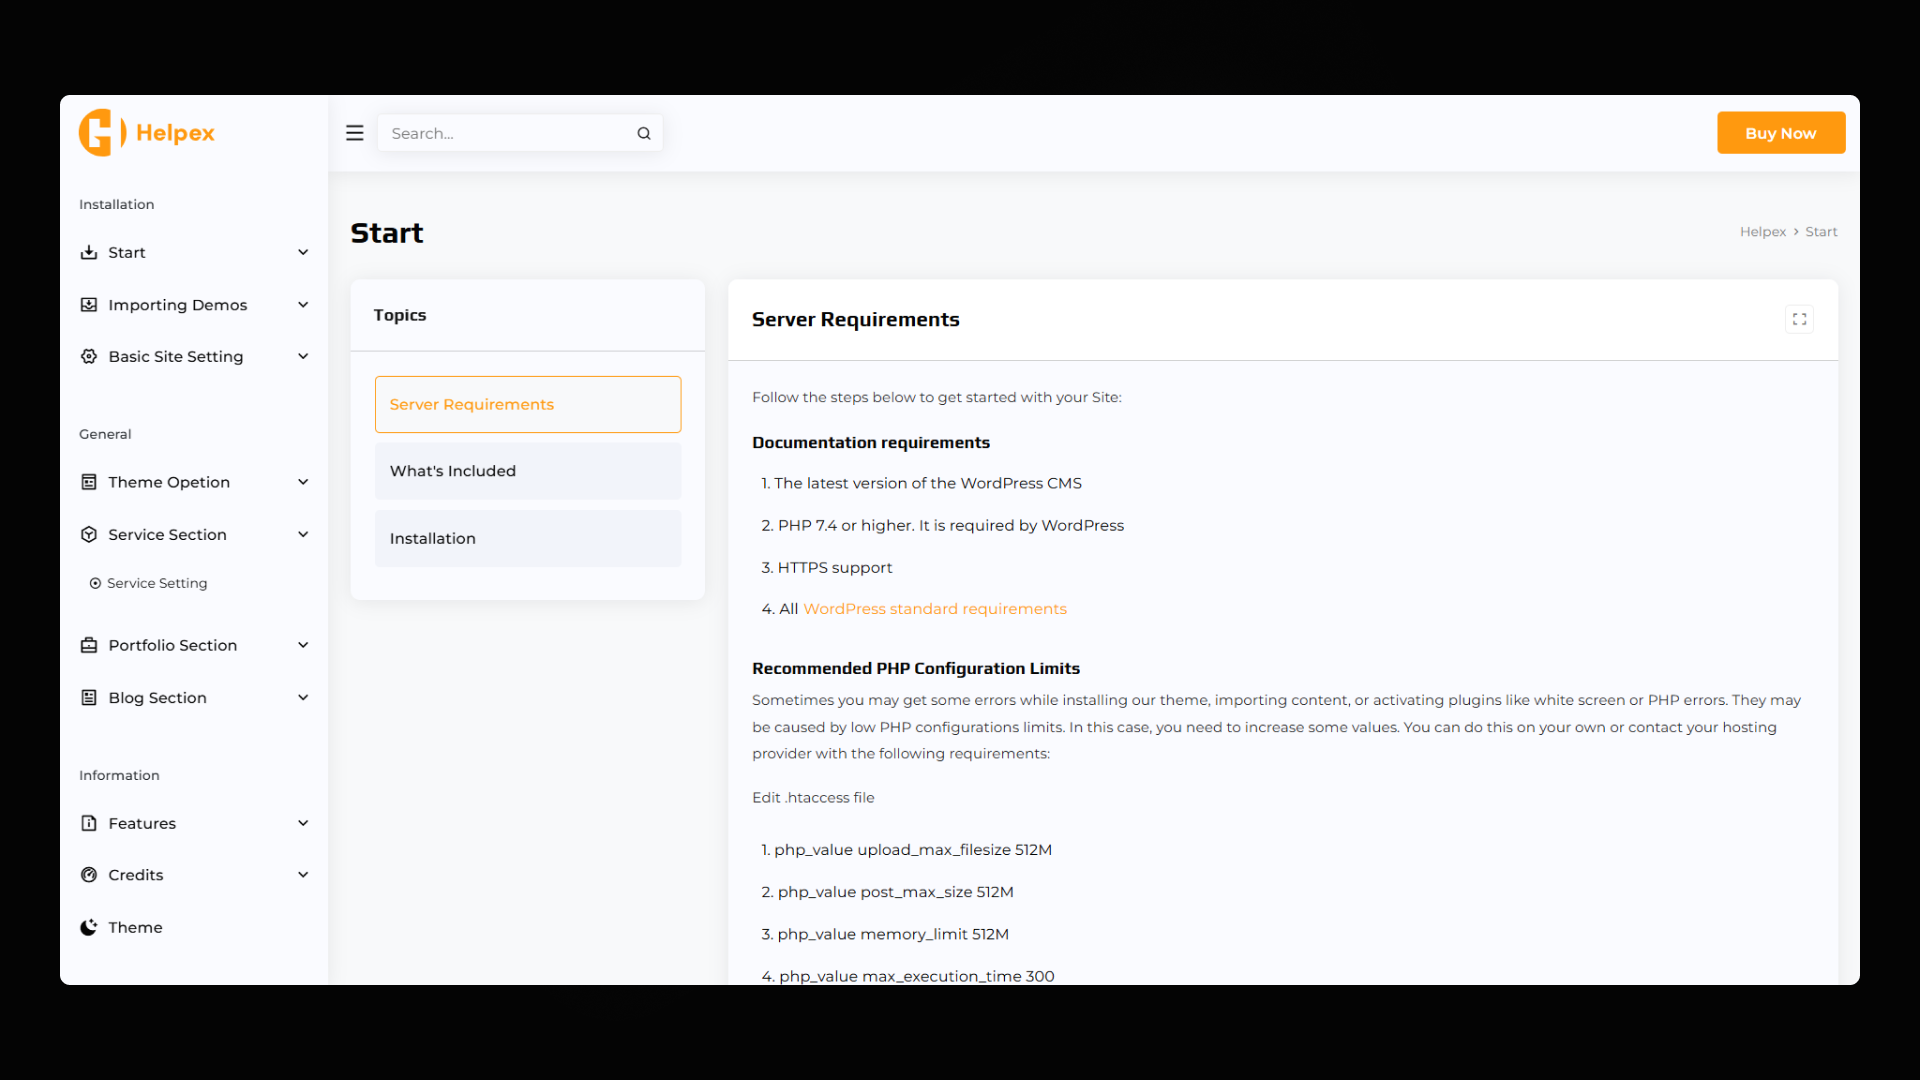Viewport: 1920px width, 1080px height.
Task: Click the search magnifier icon
Action: (644, 133)
